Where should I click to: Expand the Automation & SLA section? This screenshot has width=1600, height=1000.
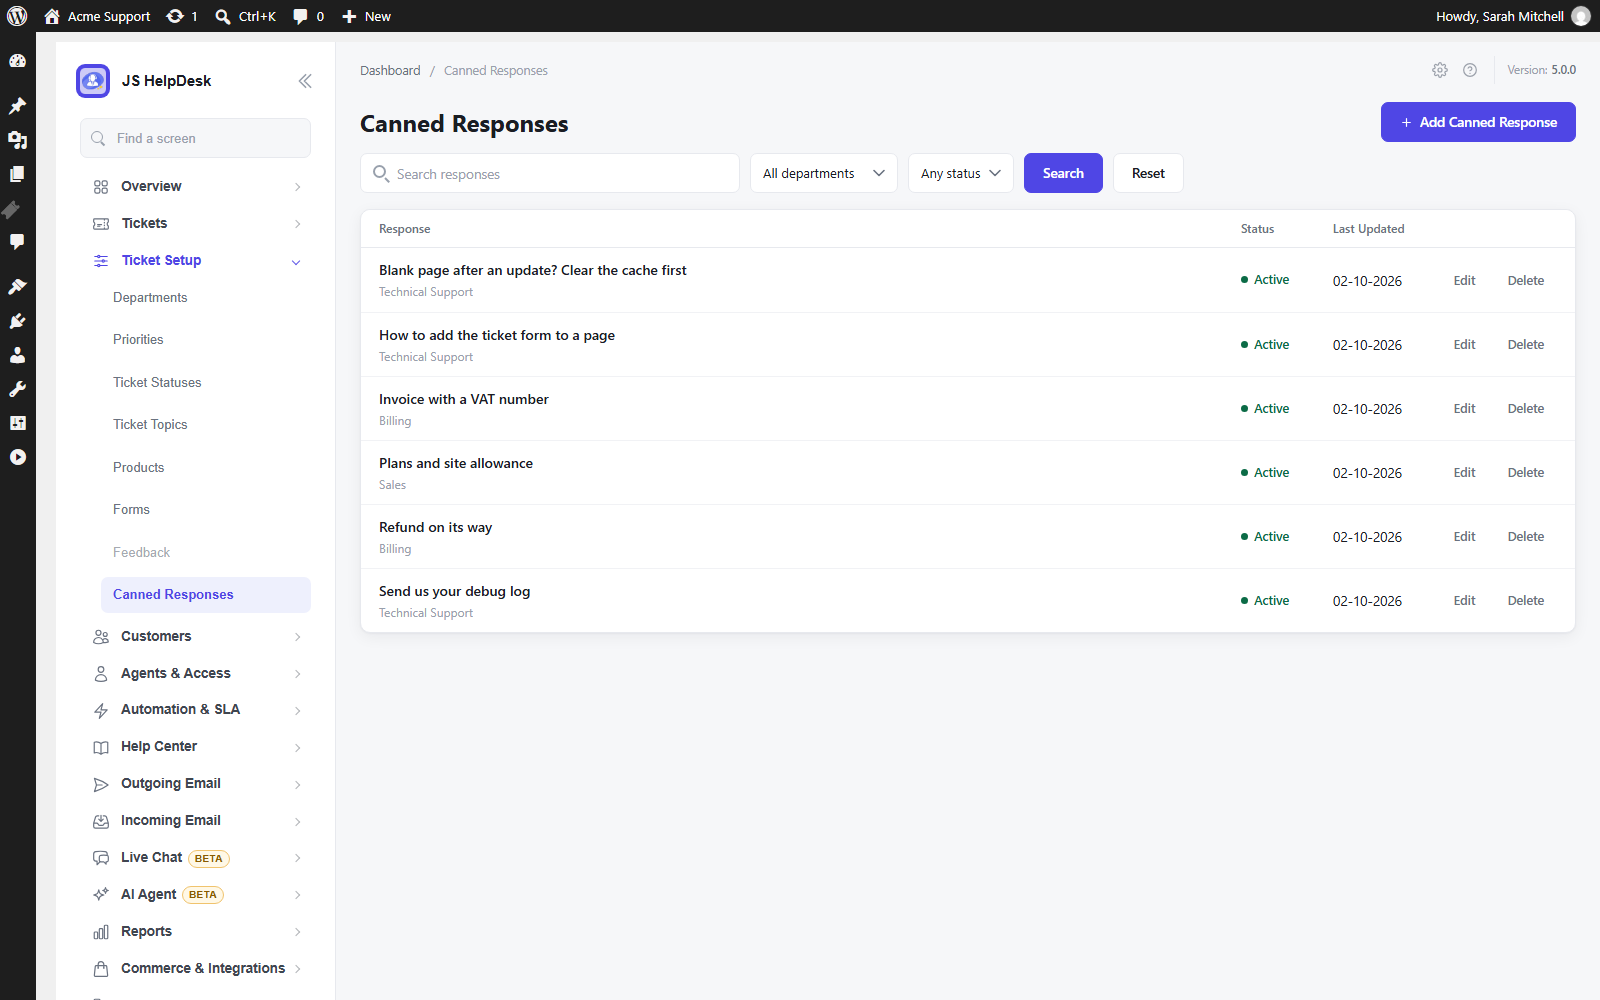click(197, 710)
